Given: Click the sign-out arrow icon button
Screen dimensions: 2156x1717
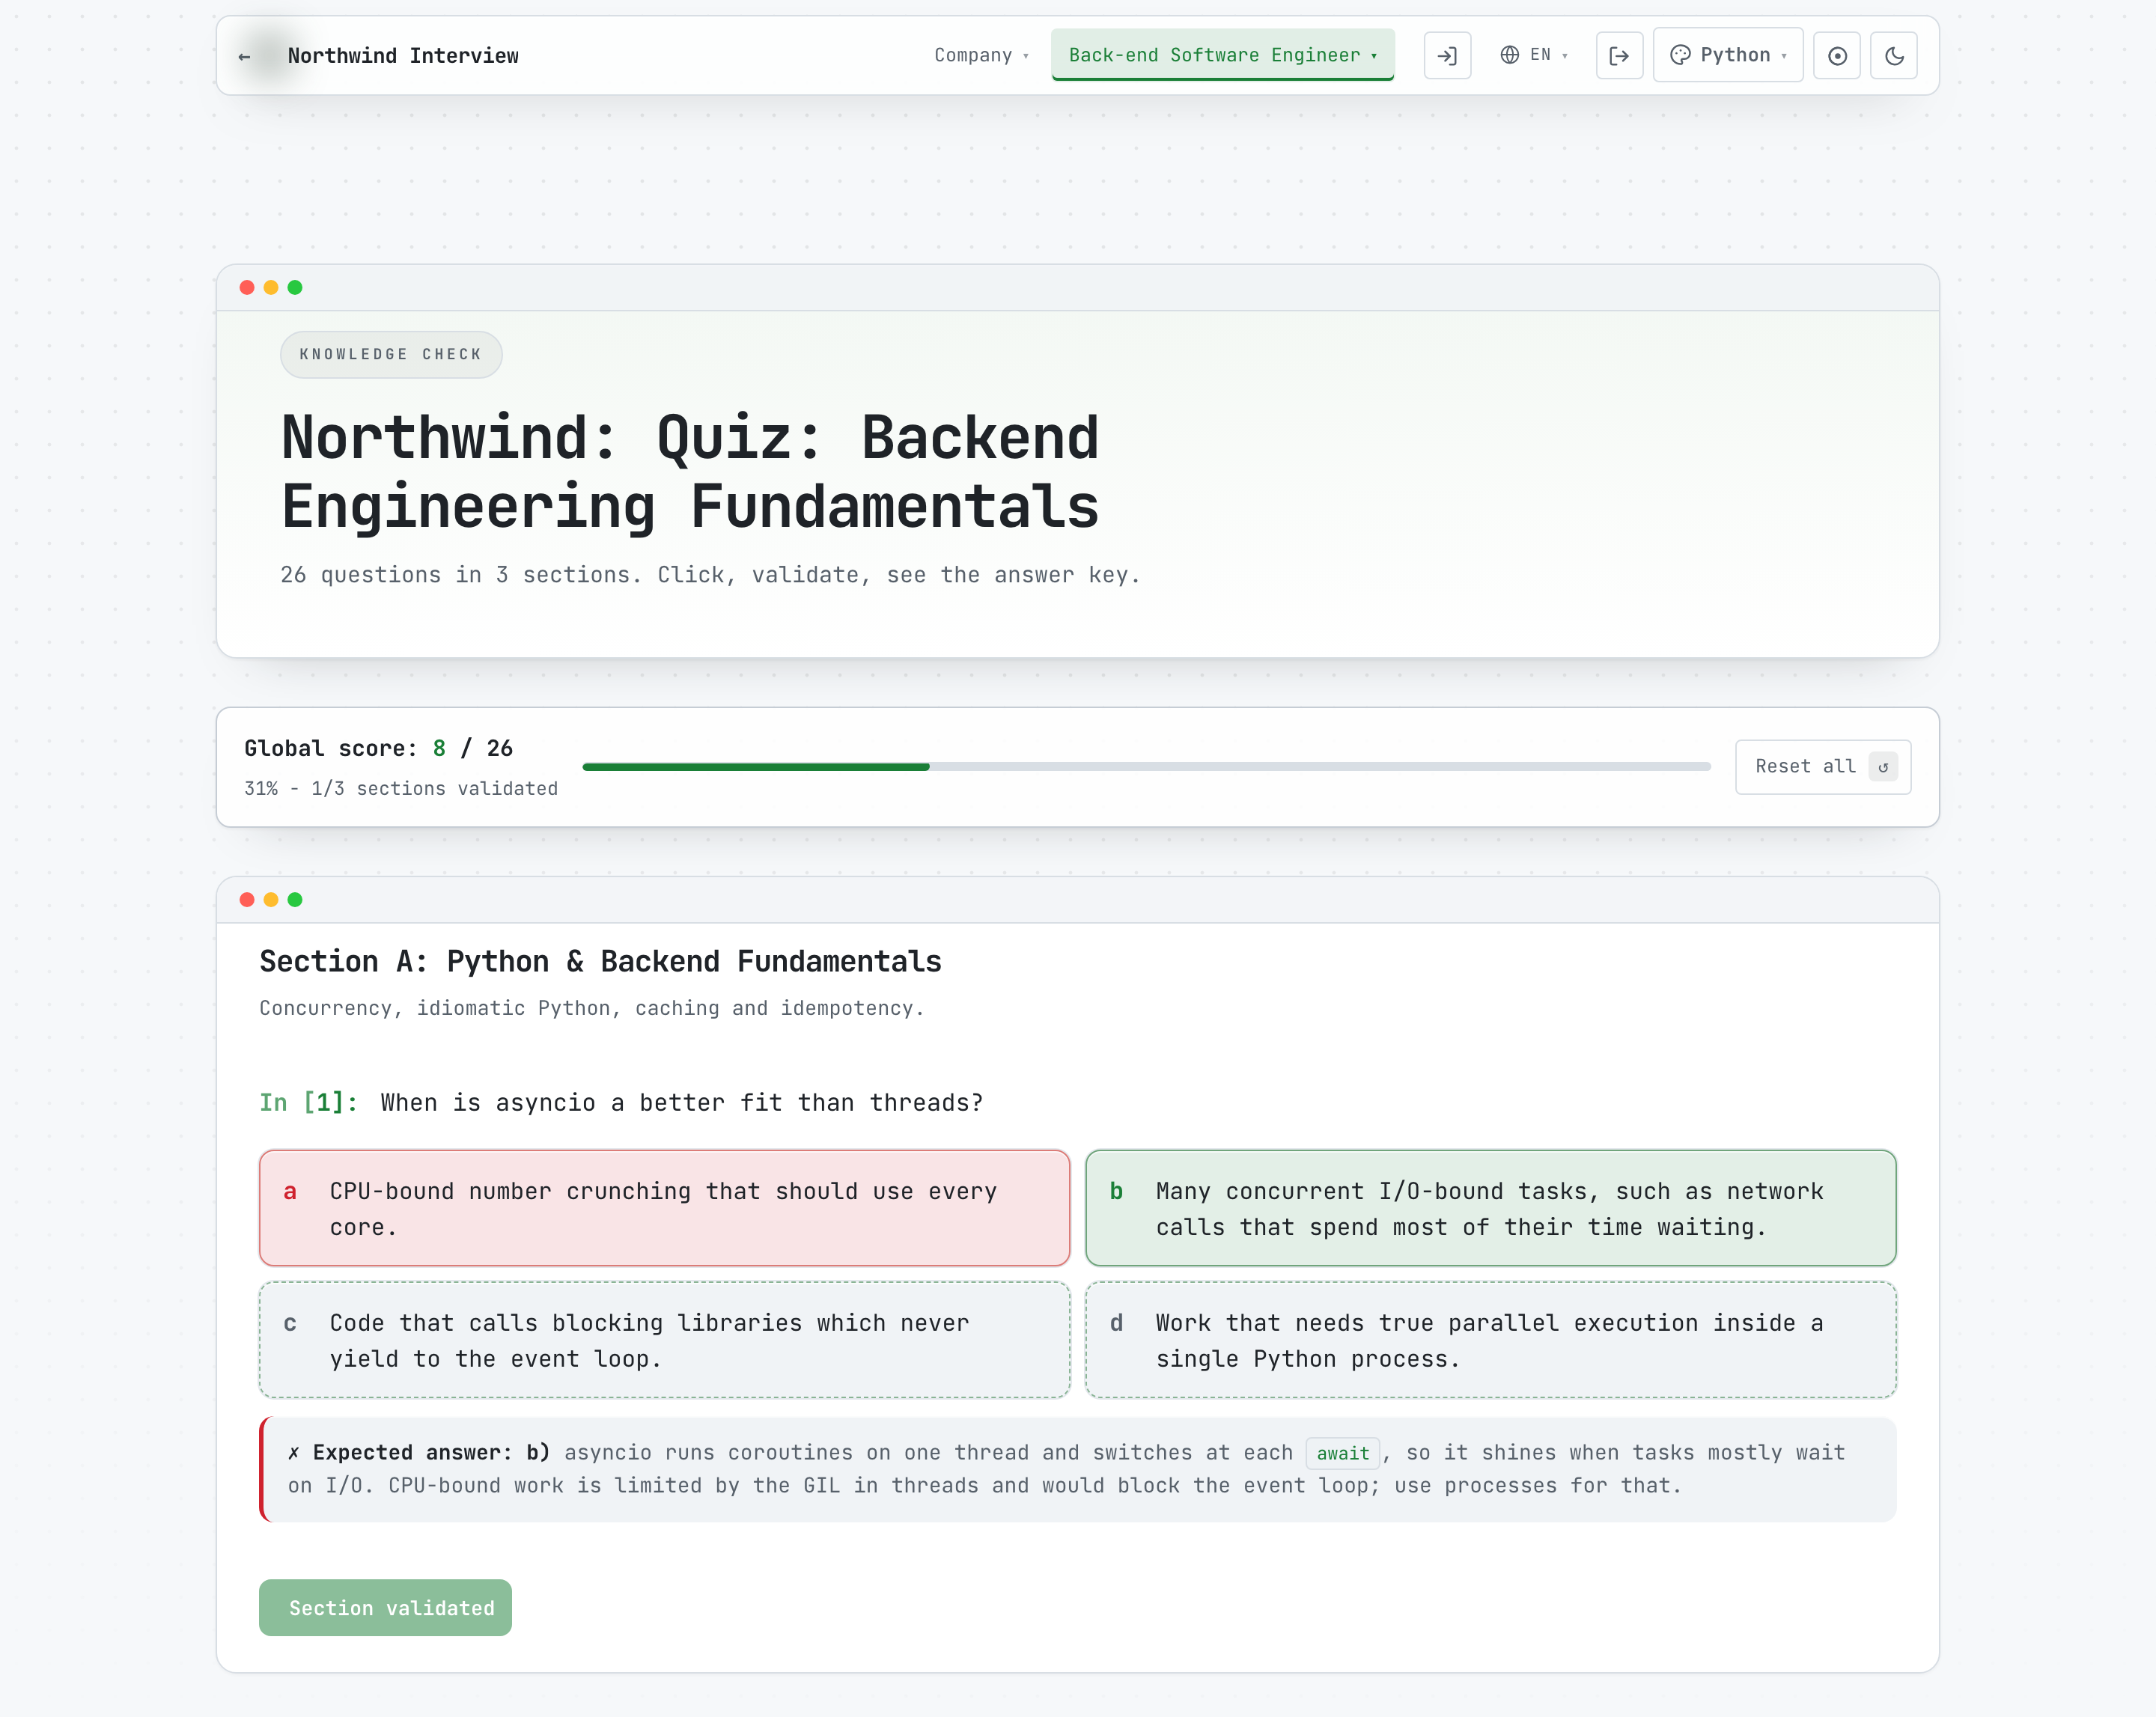Looking at the screenshot, I should point(1619,56).
